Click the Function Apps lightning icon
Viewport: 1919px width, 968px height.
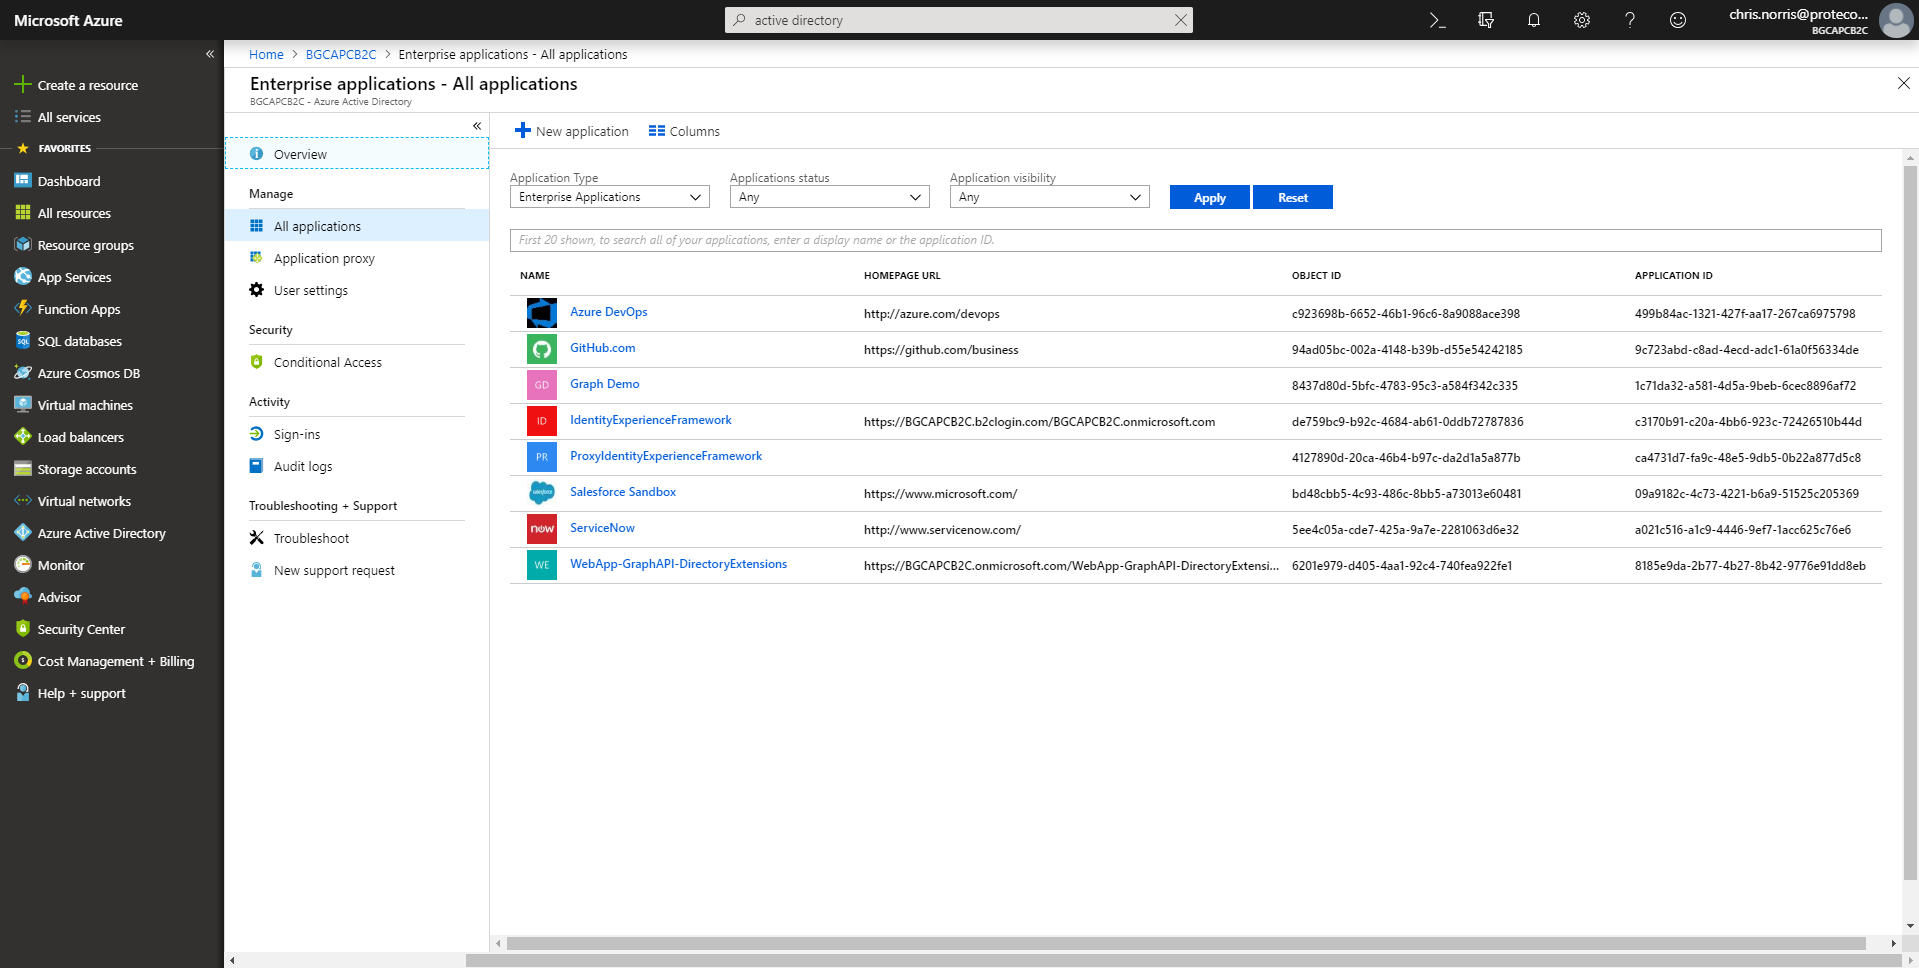pyautogui.click(x=23, y=309)
